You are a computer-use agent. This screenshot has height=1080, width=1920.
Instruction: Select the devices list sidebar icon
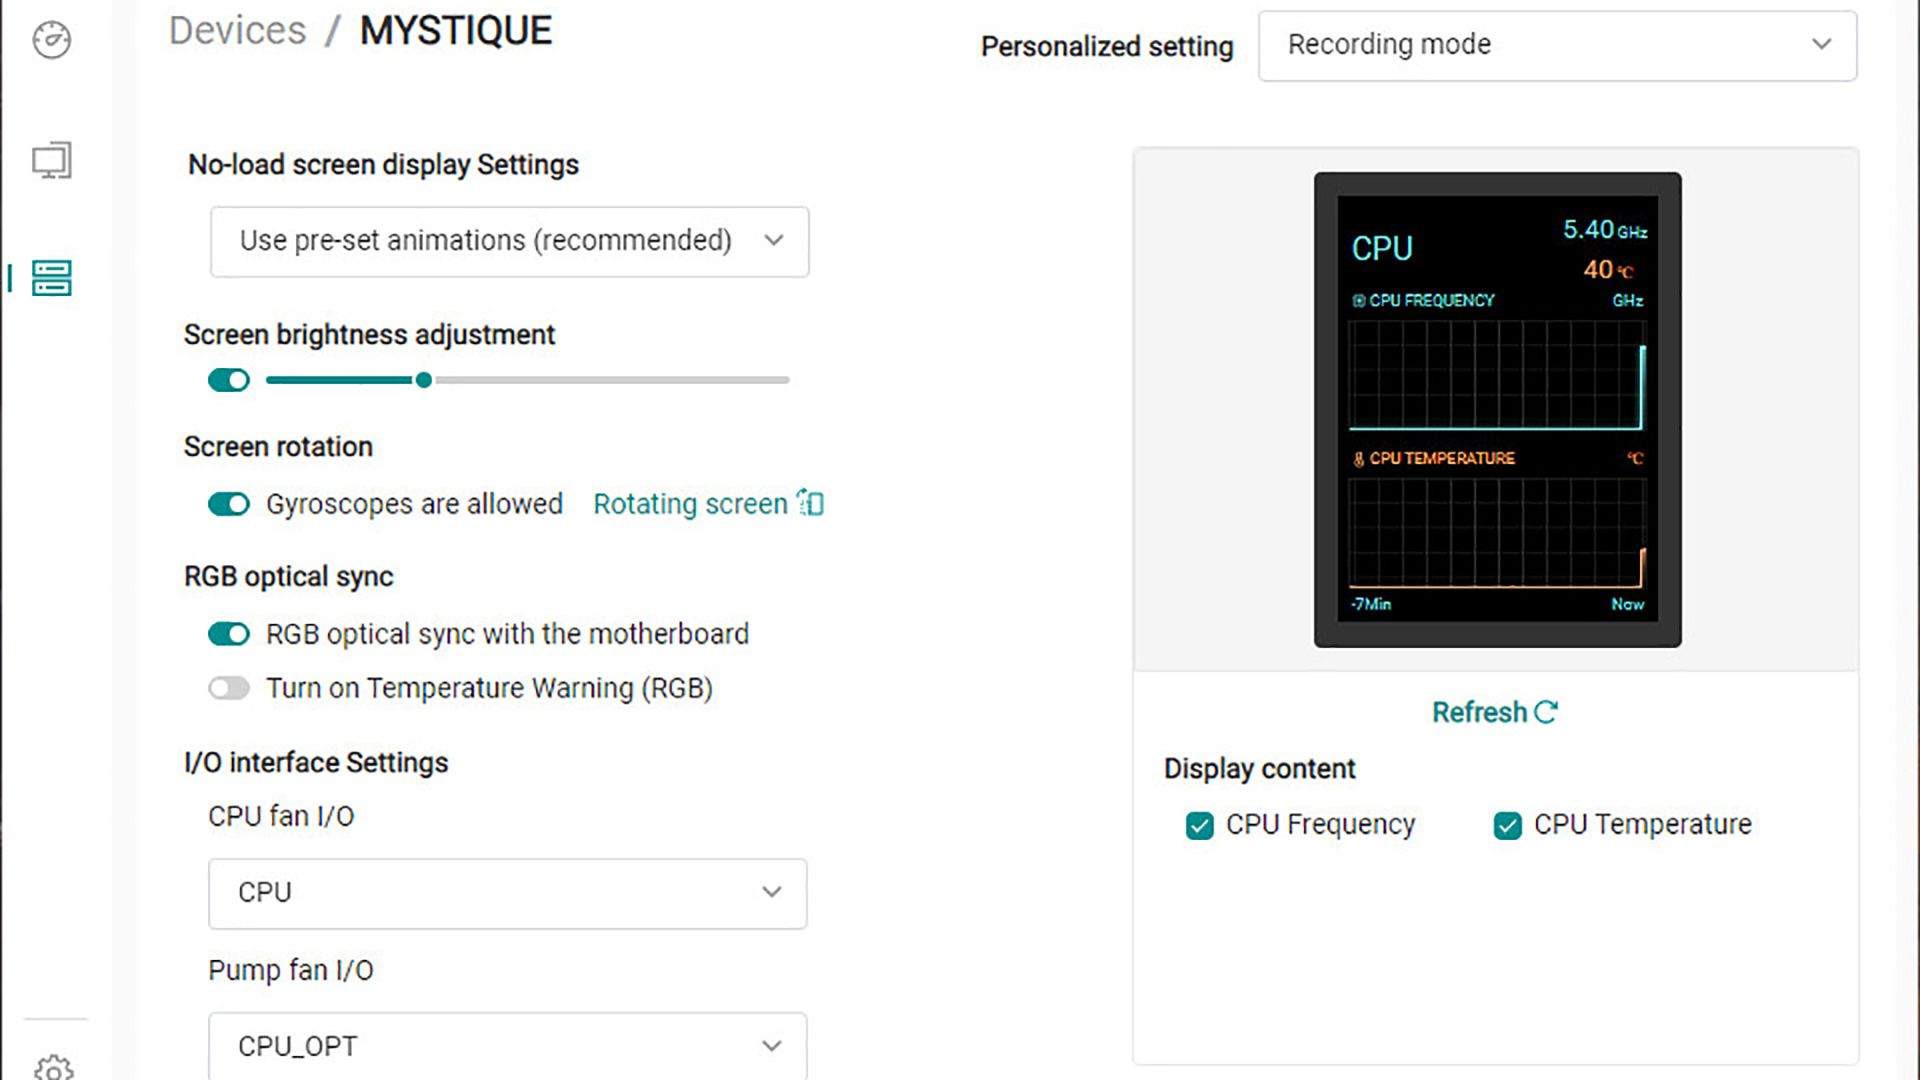pyautogui.click(x=52, y=278)
